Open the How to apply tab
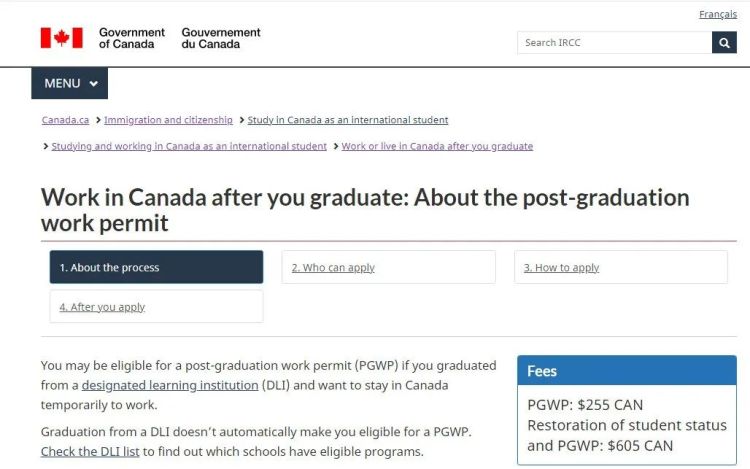 [621, 267]
